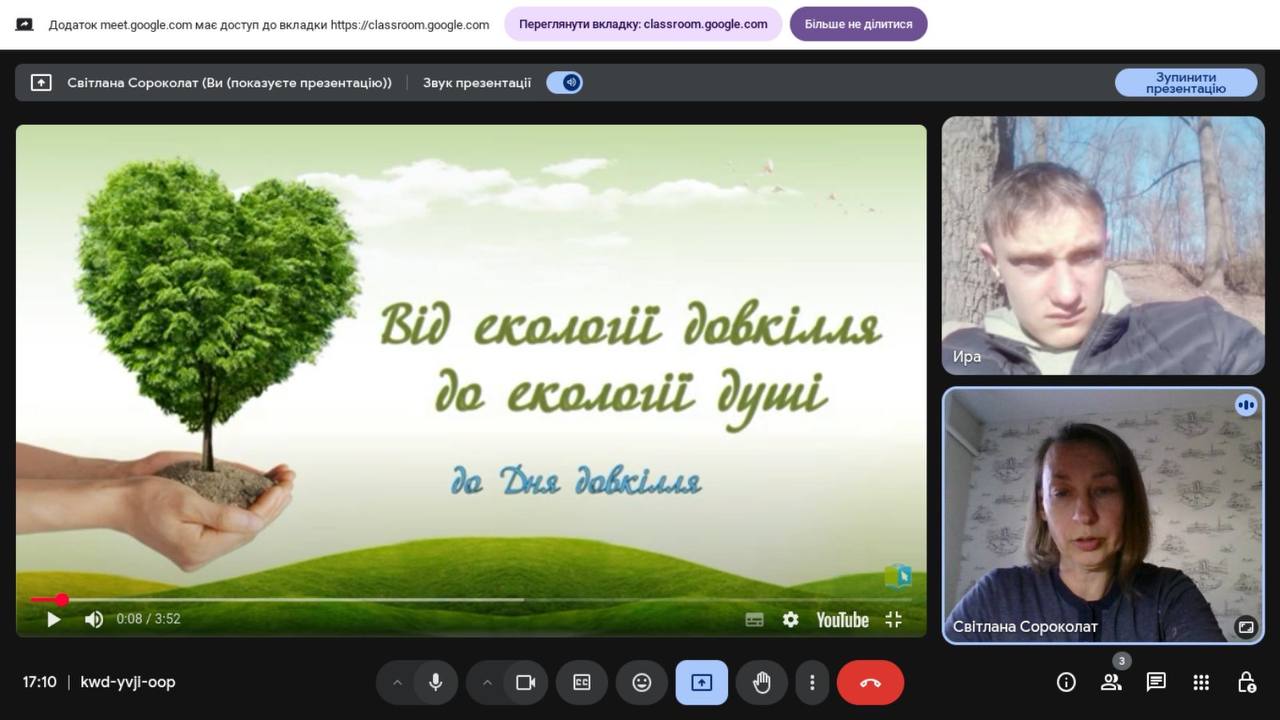Show participants list
1280x720 pixels.
[x=1111, y=682]
